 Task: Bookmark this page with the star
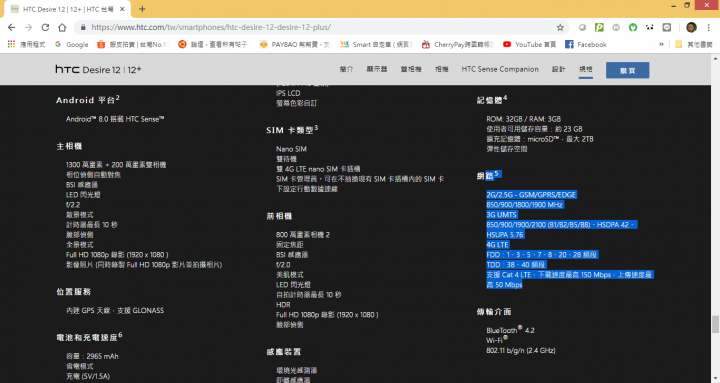tap(560, 28)
